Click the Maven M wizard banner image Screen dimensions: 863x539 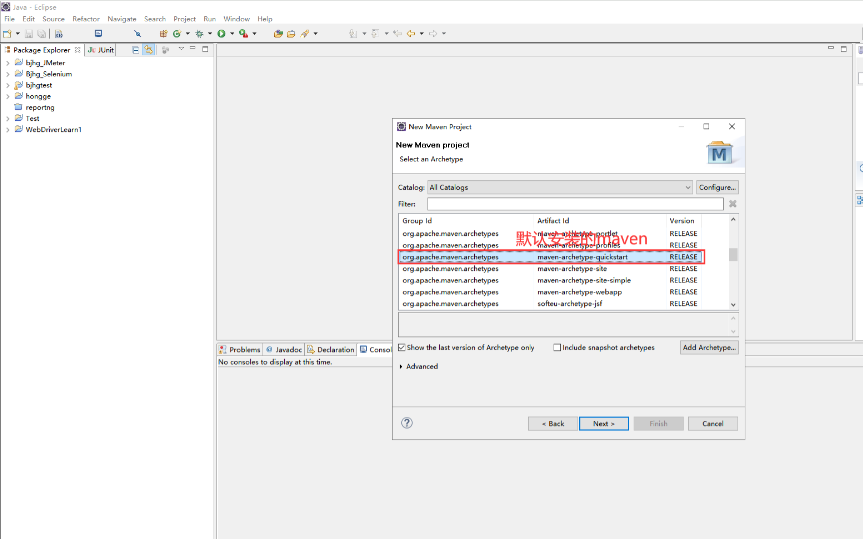click(x=719, y=154)
